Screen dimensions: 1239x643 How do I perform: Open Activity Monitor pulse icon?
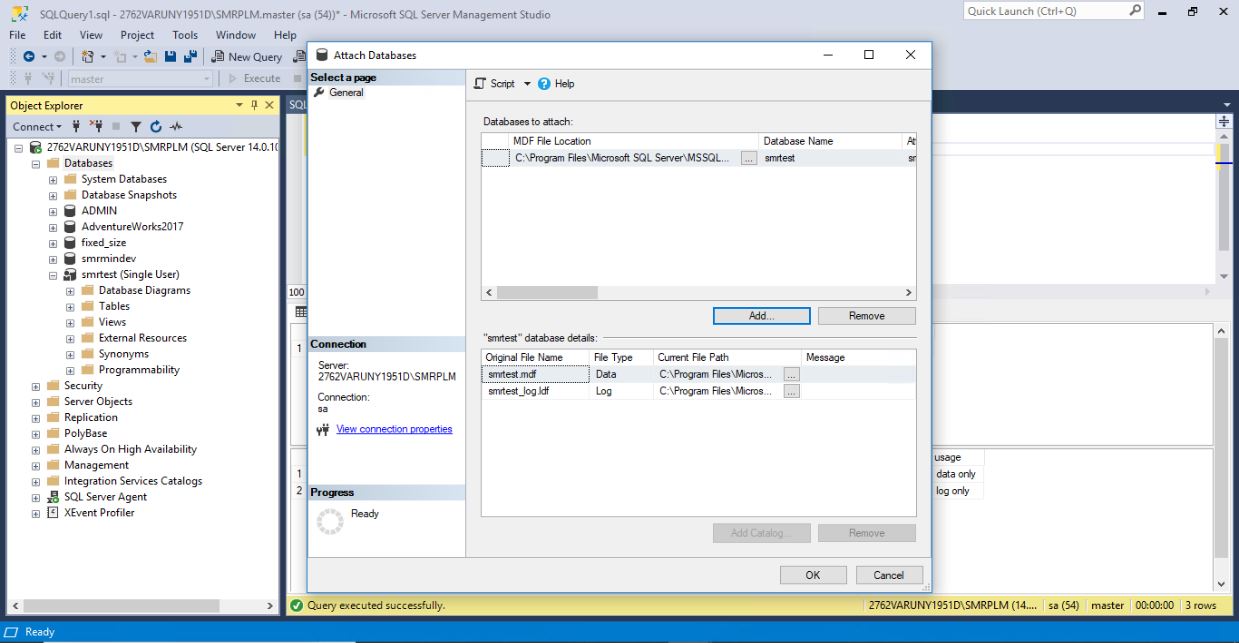[176, 127]
